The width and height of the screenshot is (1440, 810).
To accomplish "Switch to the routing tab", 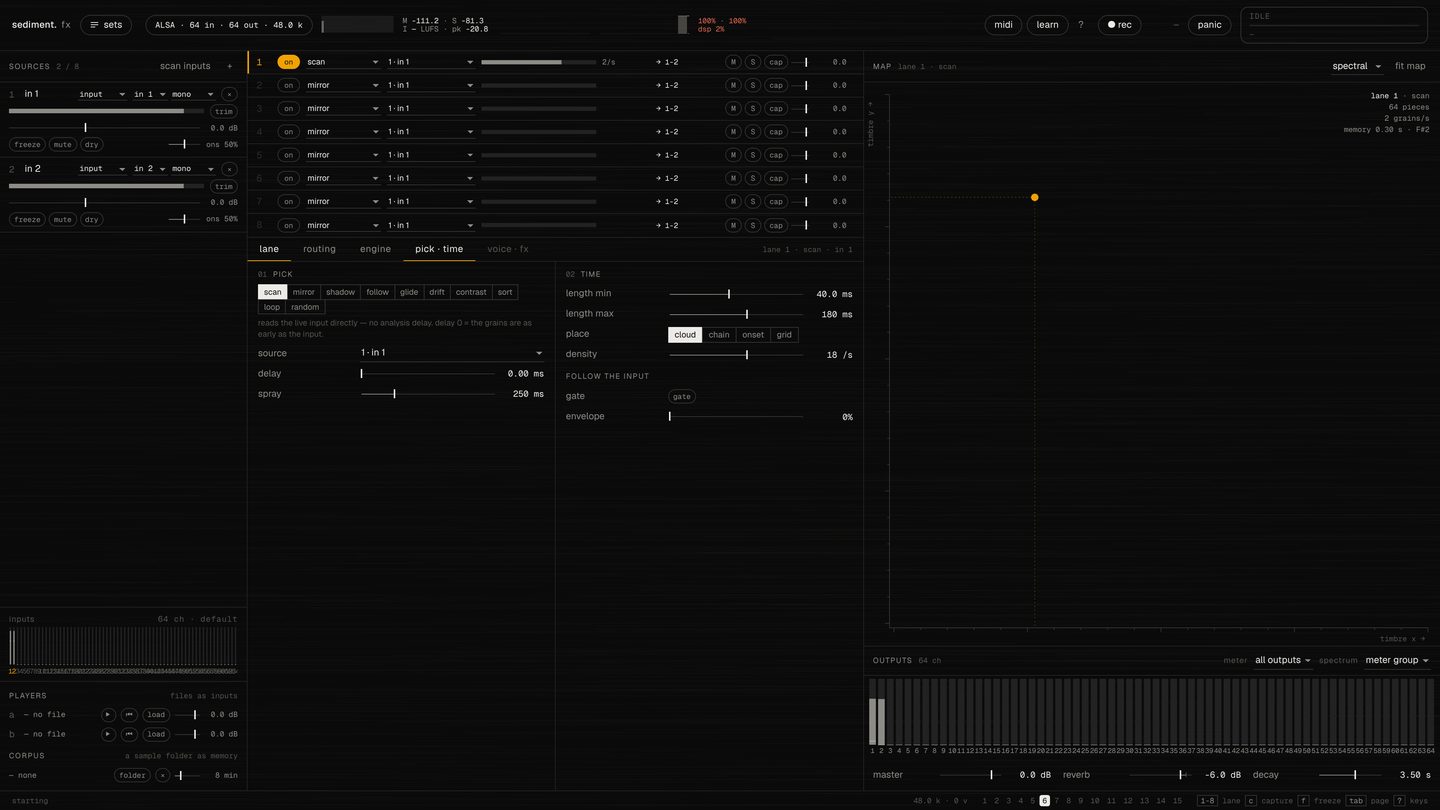I will [x=320, y=249].
